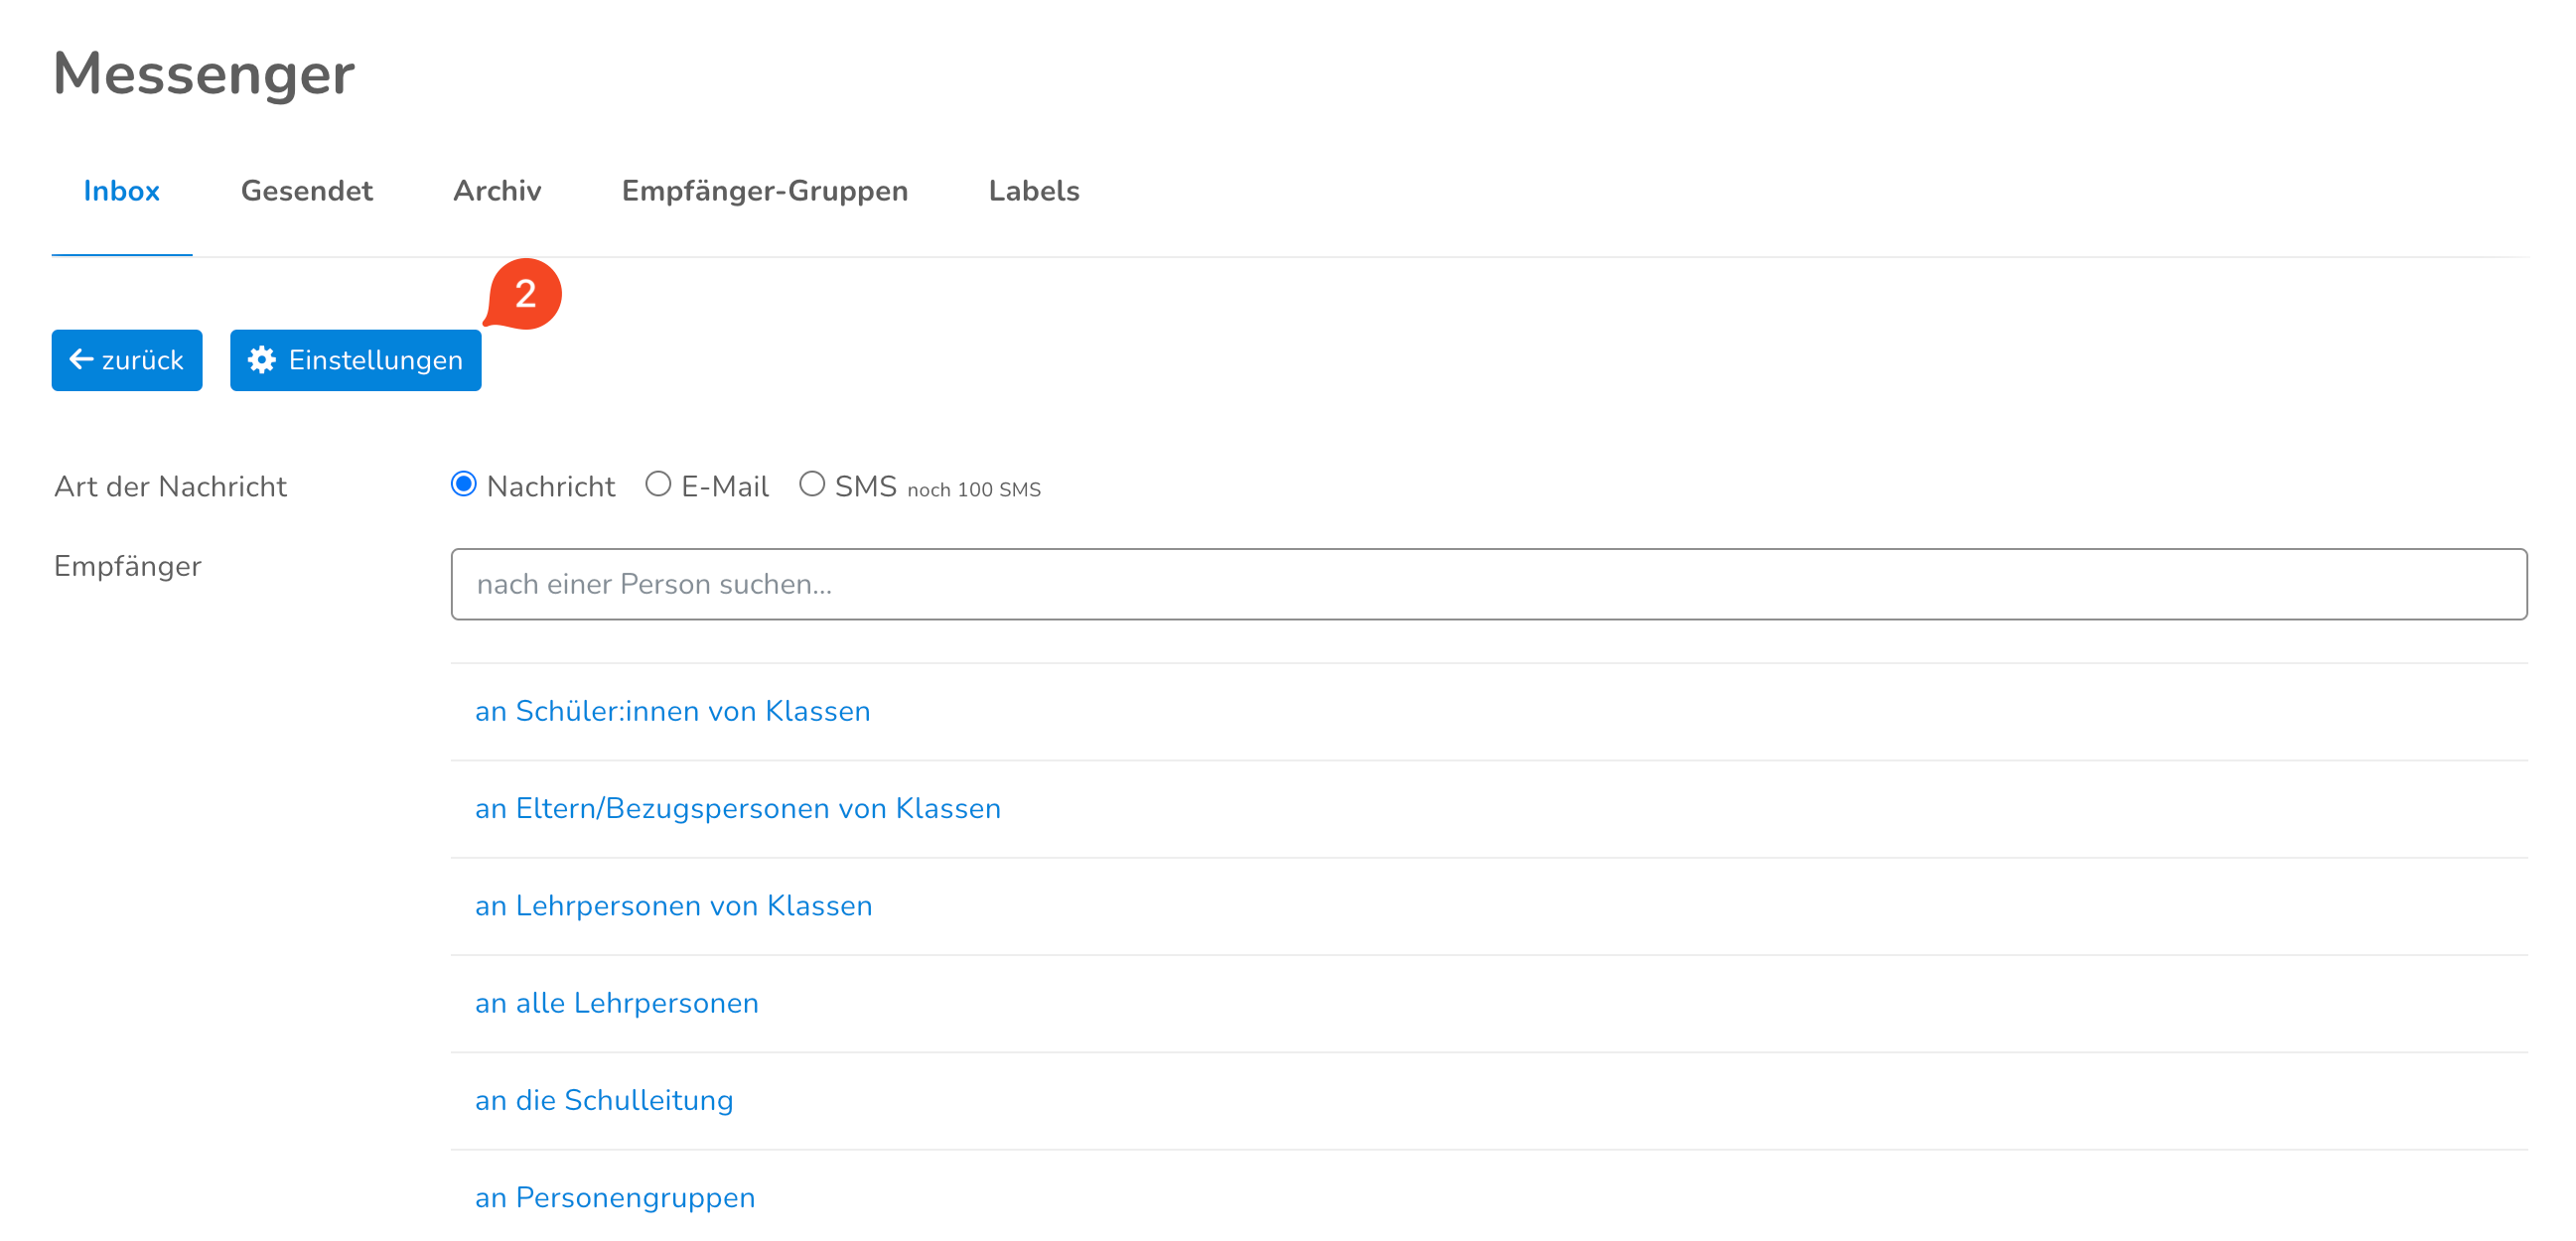This screenshot has height=1241, width=2576.
Task: Click the gear icon in Einstellungen button
Action: 262,360
